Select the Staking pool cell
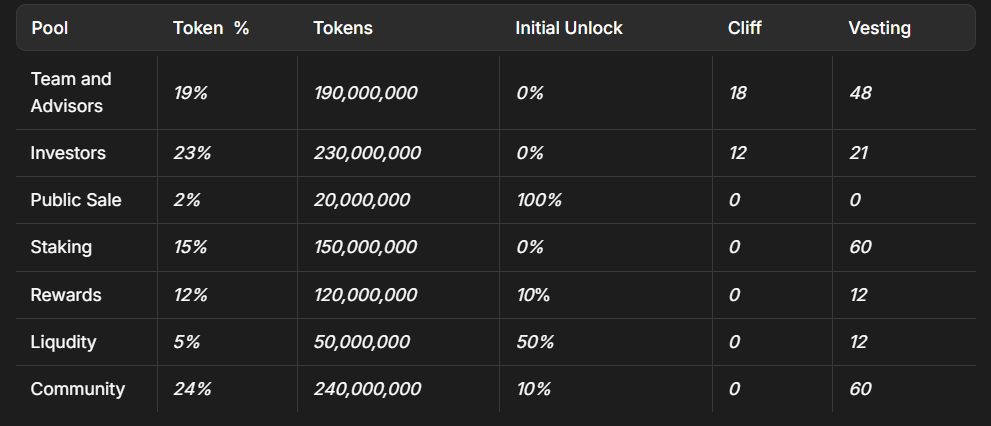The width and height of the screenshot is (991, 426). point(61,247)
